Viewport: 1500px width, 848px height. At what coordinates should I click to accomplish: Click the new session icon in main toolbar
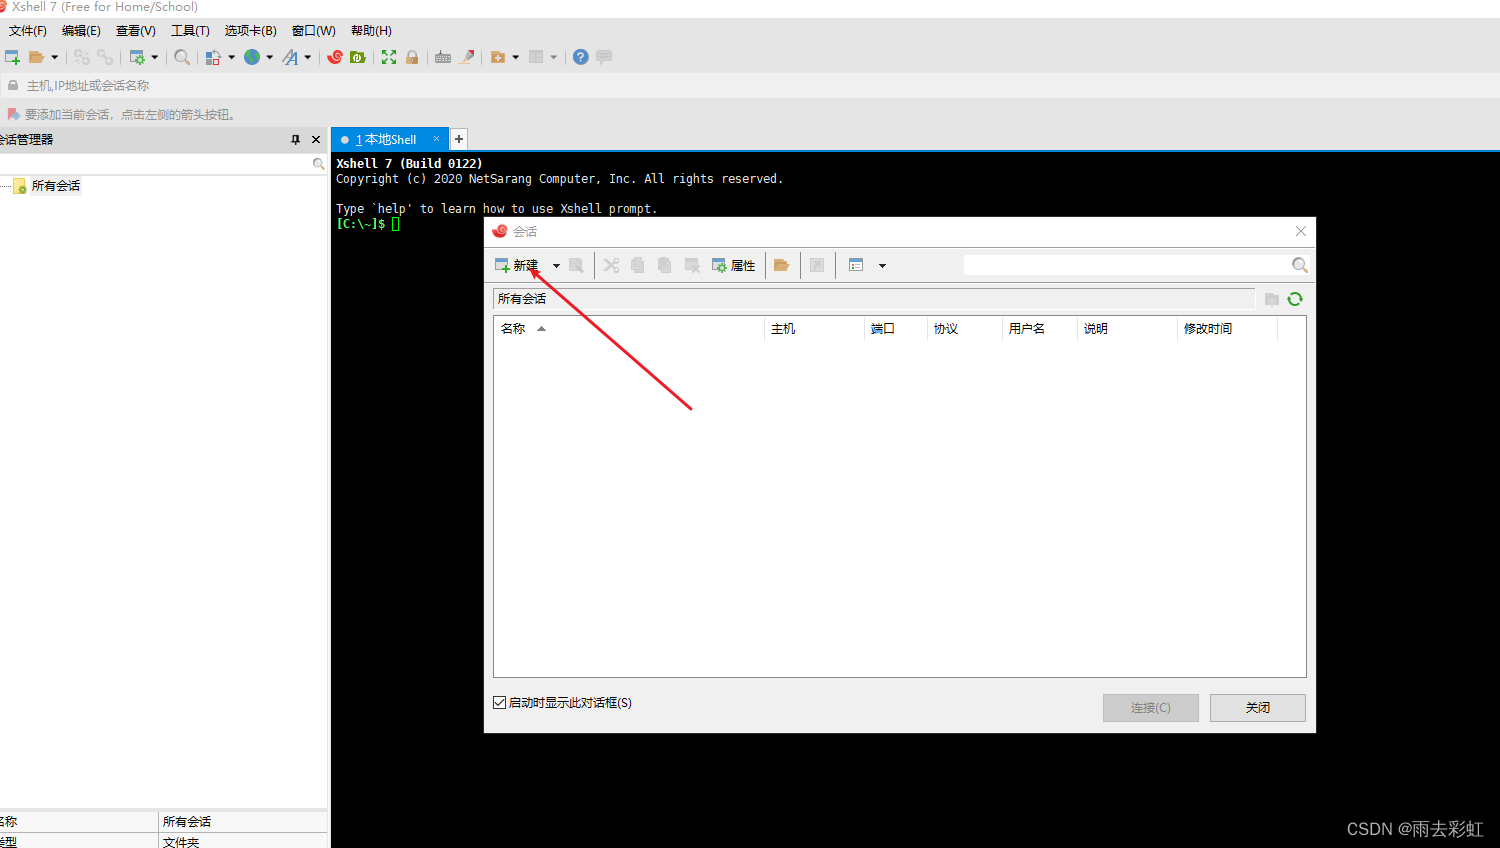point(12,57)
